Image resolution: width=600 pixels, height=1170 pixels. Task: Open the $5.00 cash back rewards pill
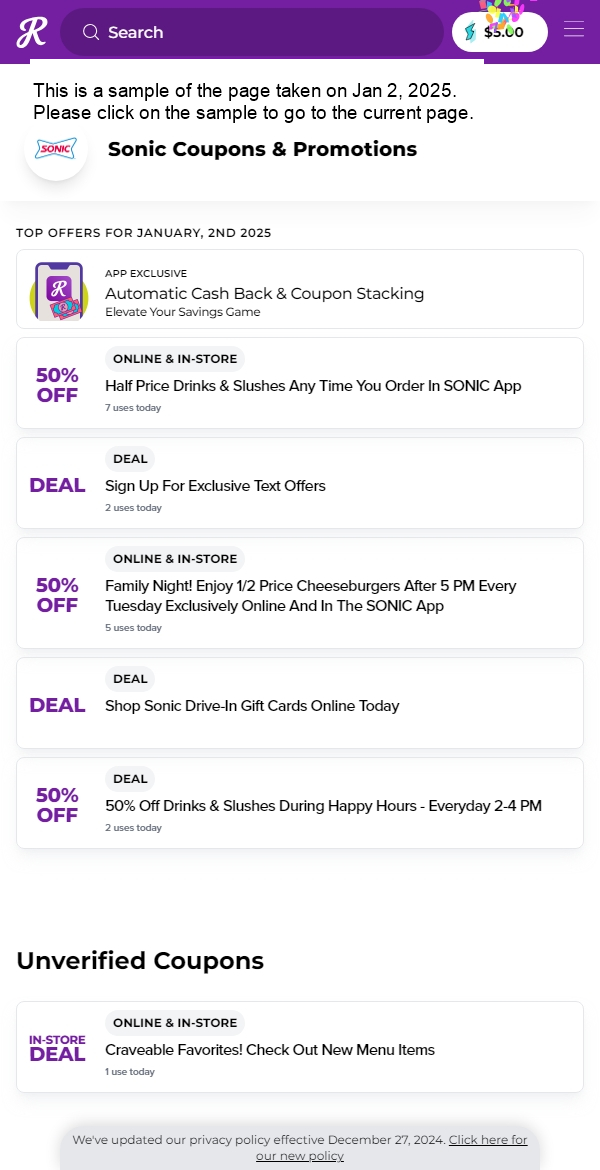pos(500,32)
